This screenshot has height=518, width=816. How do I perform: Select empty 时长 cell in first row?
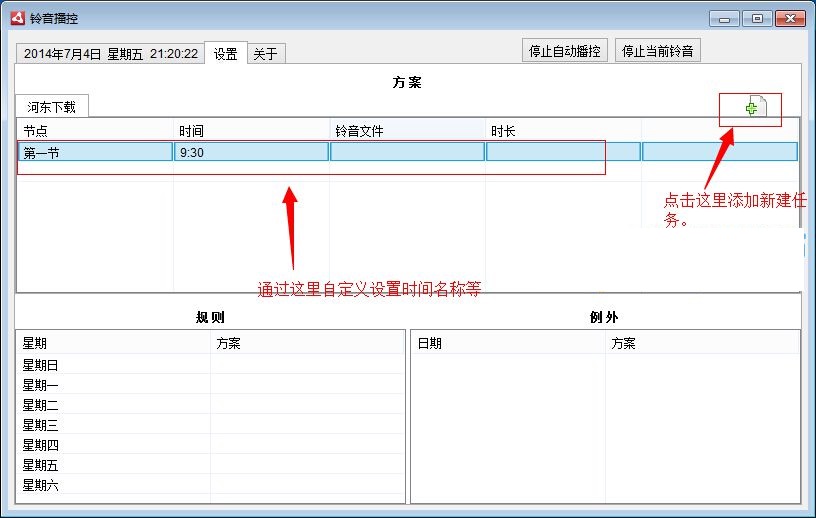[563, 152]
